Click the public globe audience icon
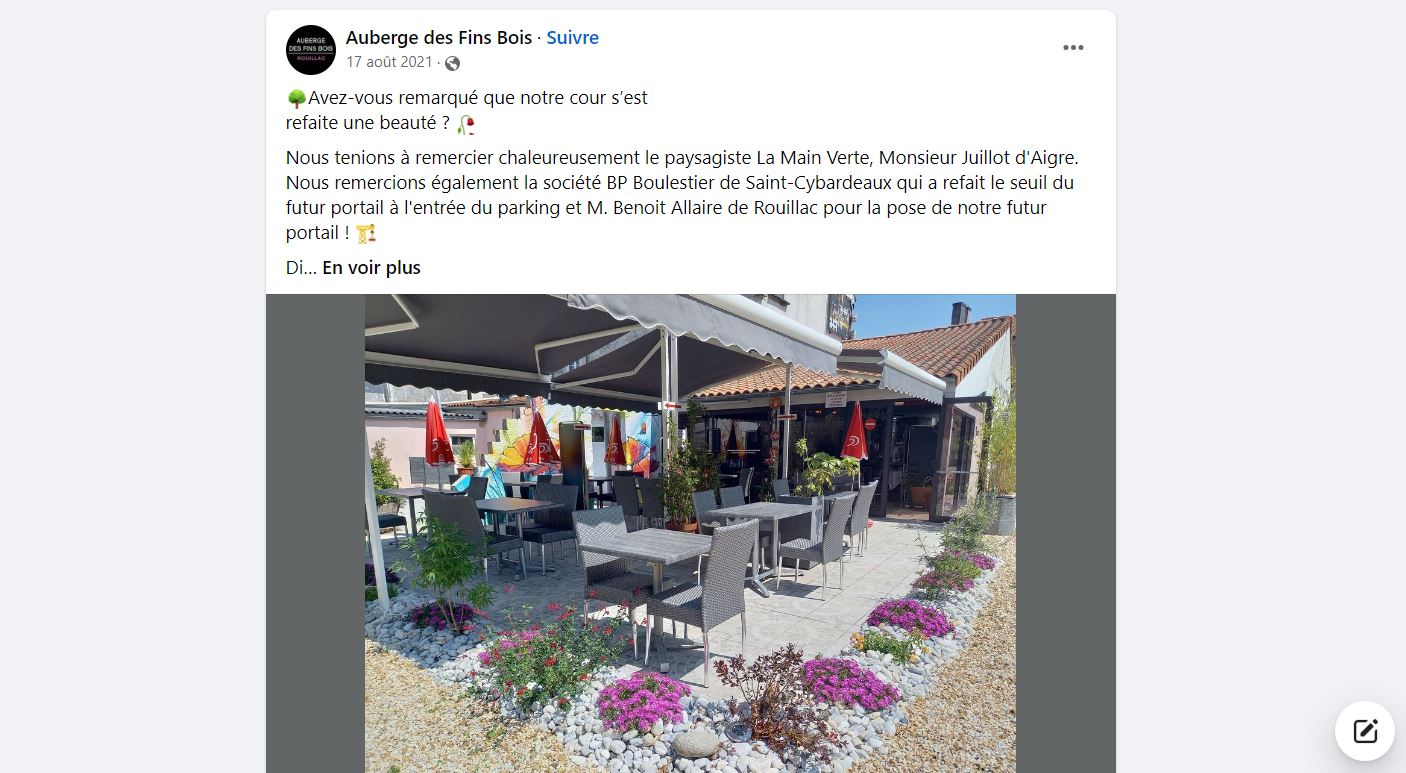The height and width of the screenshot is (773, 1406). coord(452,63)
